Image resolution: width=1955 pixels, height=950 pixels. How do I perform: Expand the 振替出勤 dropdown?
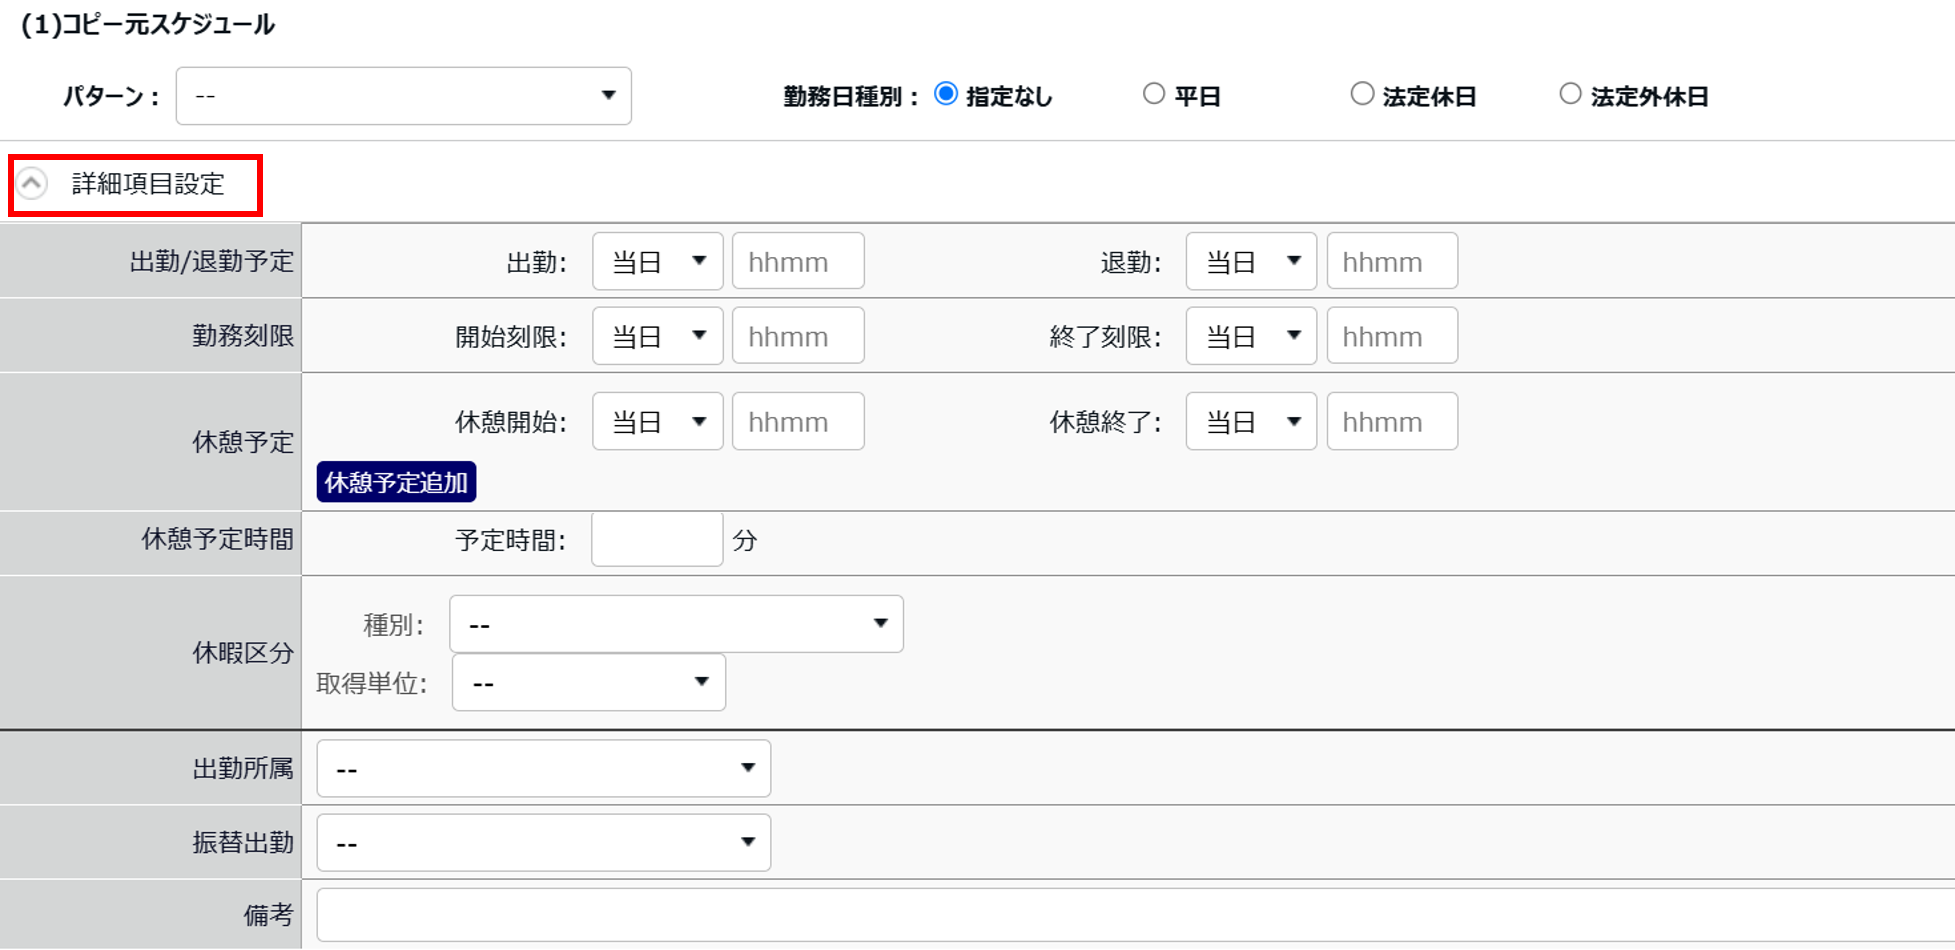(543, 843)
